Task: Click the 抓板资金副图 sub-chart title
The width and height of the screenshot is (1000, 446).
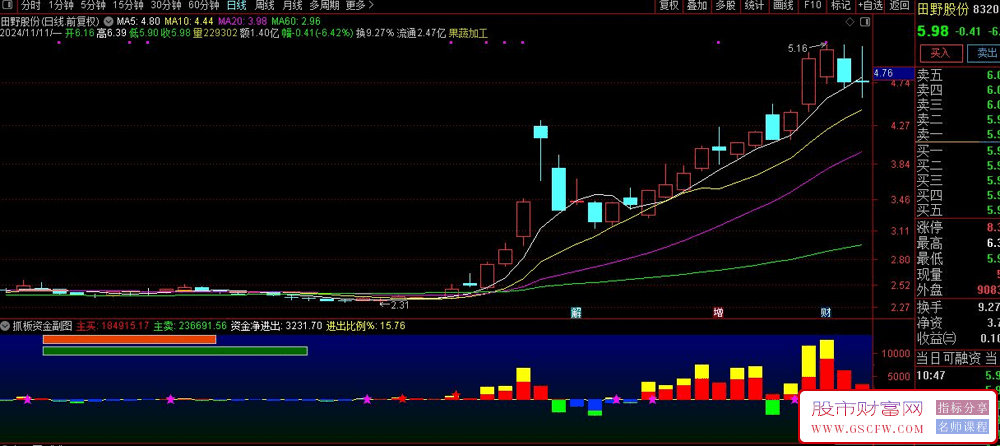Action: 42,325
